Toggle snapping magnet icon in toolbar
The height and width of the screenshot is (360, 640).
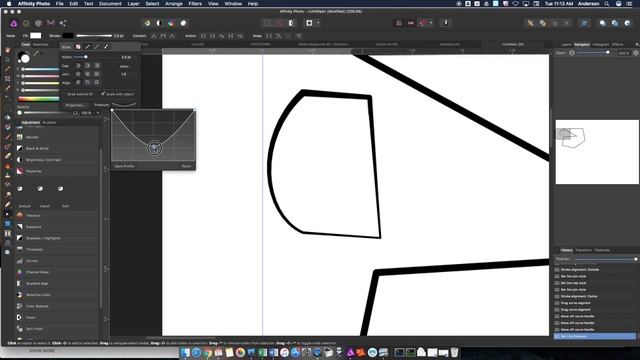click(x=423, y=23)
